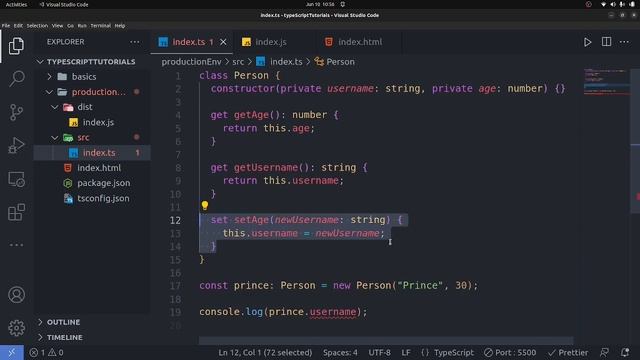Open the remote window indicator
Image resolution: width=640 pixels, height=360 pixels.
click(x=12, y=352)
